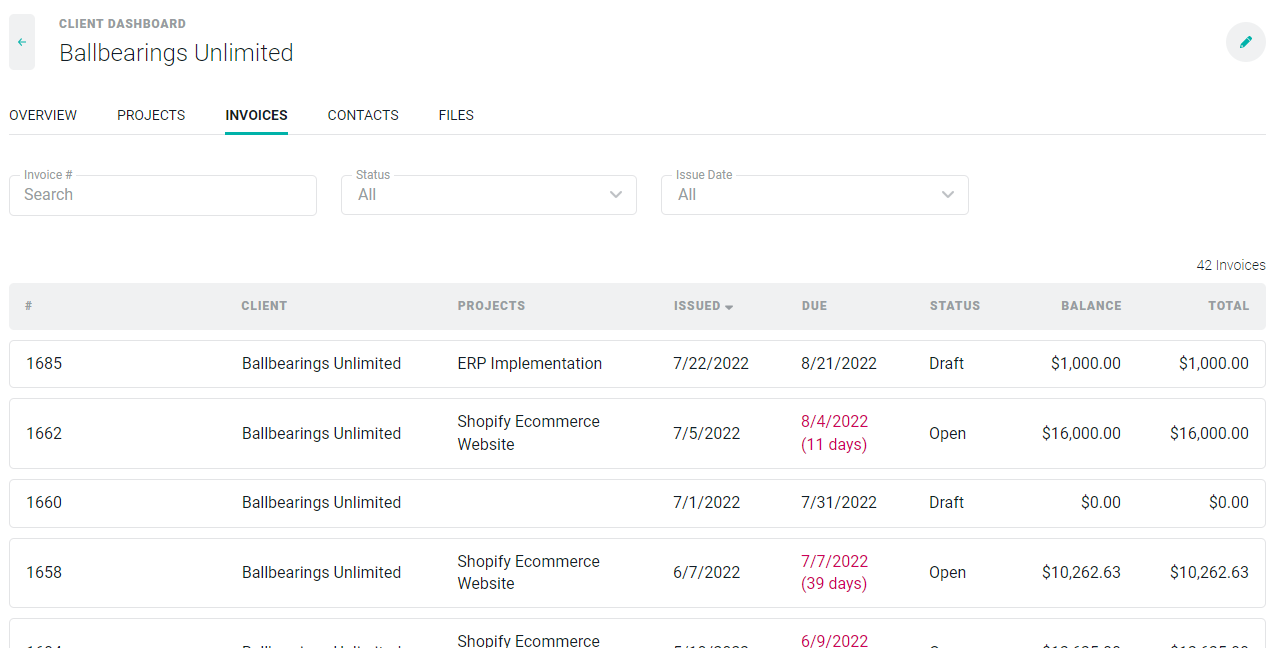Screen dimensions: 1279x648
Task: Open invoice 1658 entry
Action: 44,573
